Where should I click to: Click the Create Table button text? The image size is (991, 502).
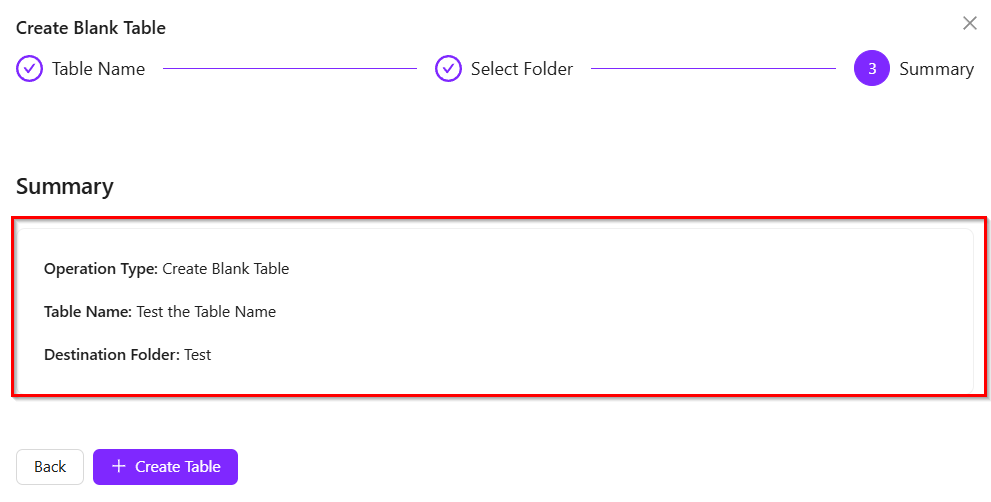pos(178,467)
